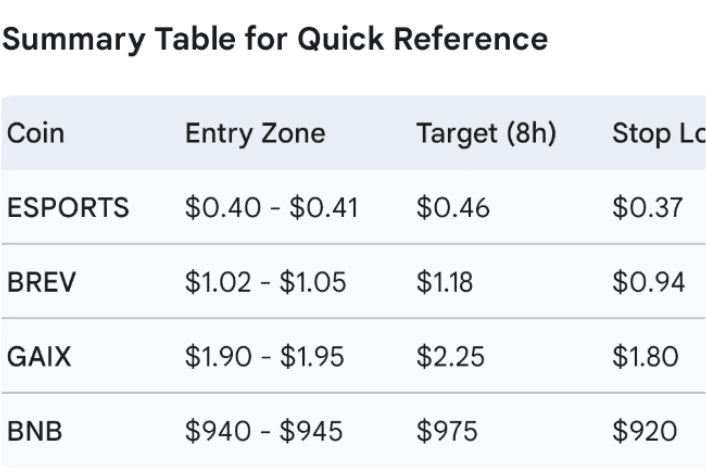The width and height of the screenshot is (706, 473).
Task: Select the BNB coin cell
Action: pyautogui.click(x=36, y=432)
